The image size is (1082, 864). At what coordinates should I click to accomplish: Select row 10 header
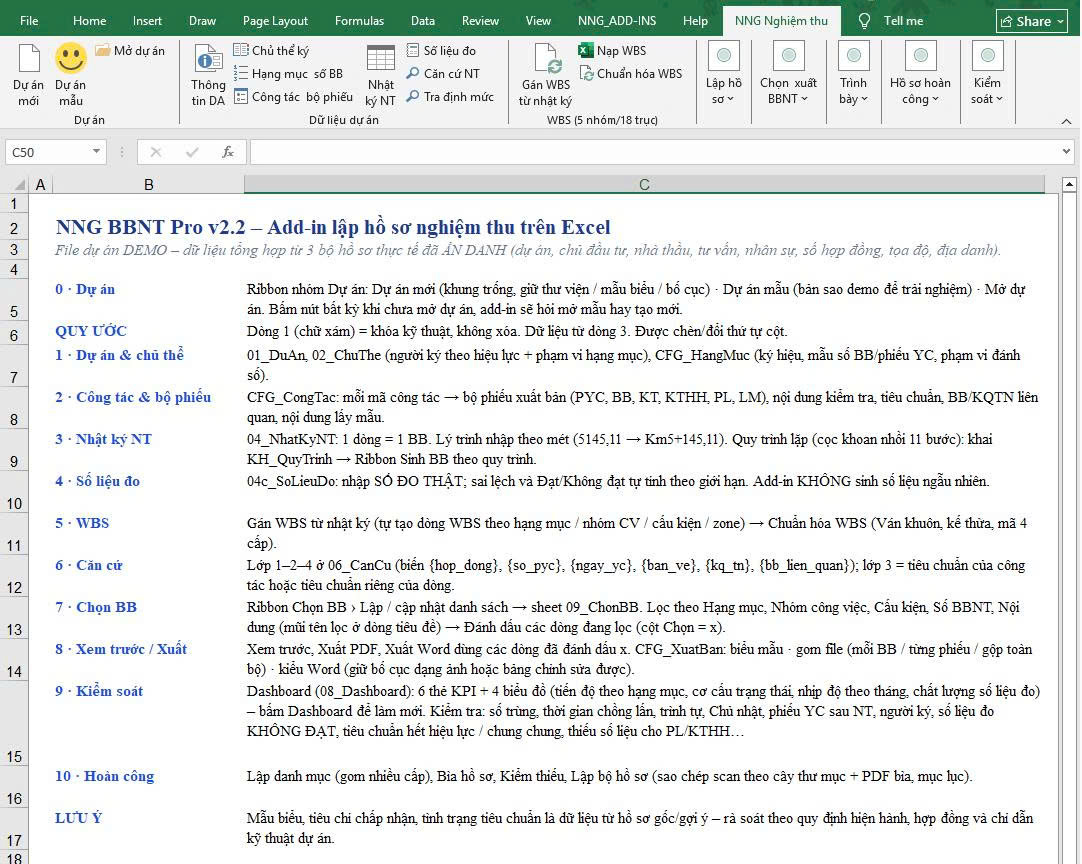[x=14, y=493]
